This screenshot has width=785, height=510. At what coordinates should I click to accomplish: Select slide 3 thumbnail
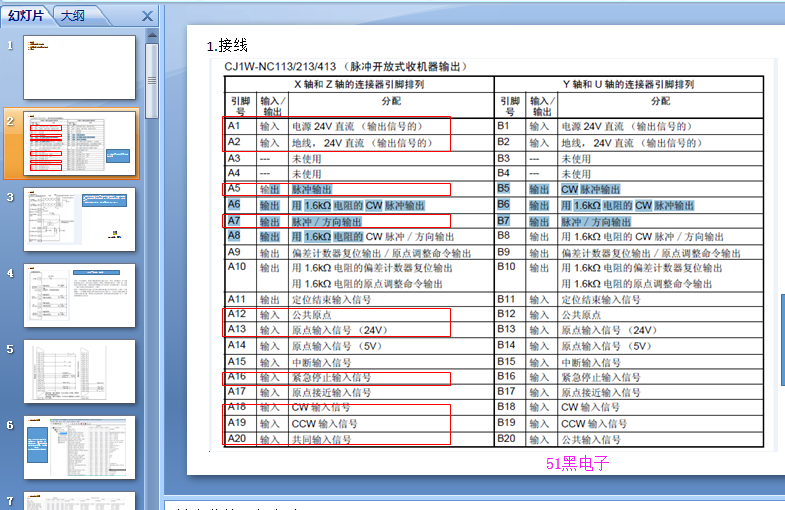coord(79,219)
